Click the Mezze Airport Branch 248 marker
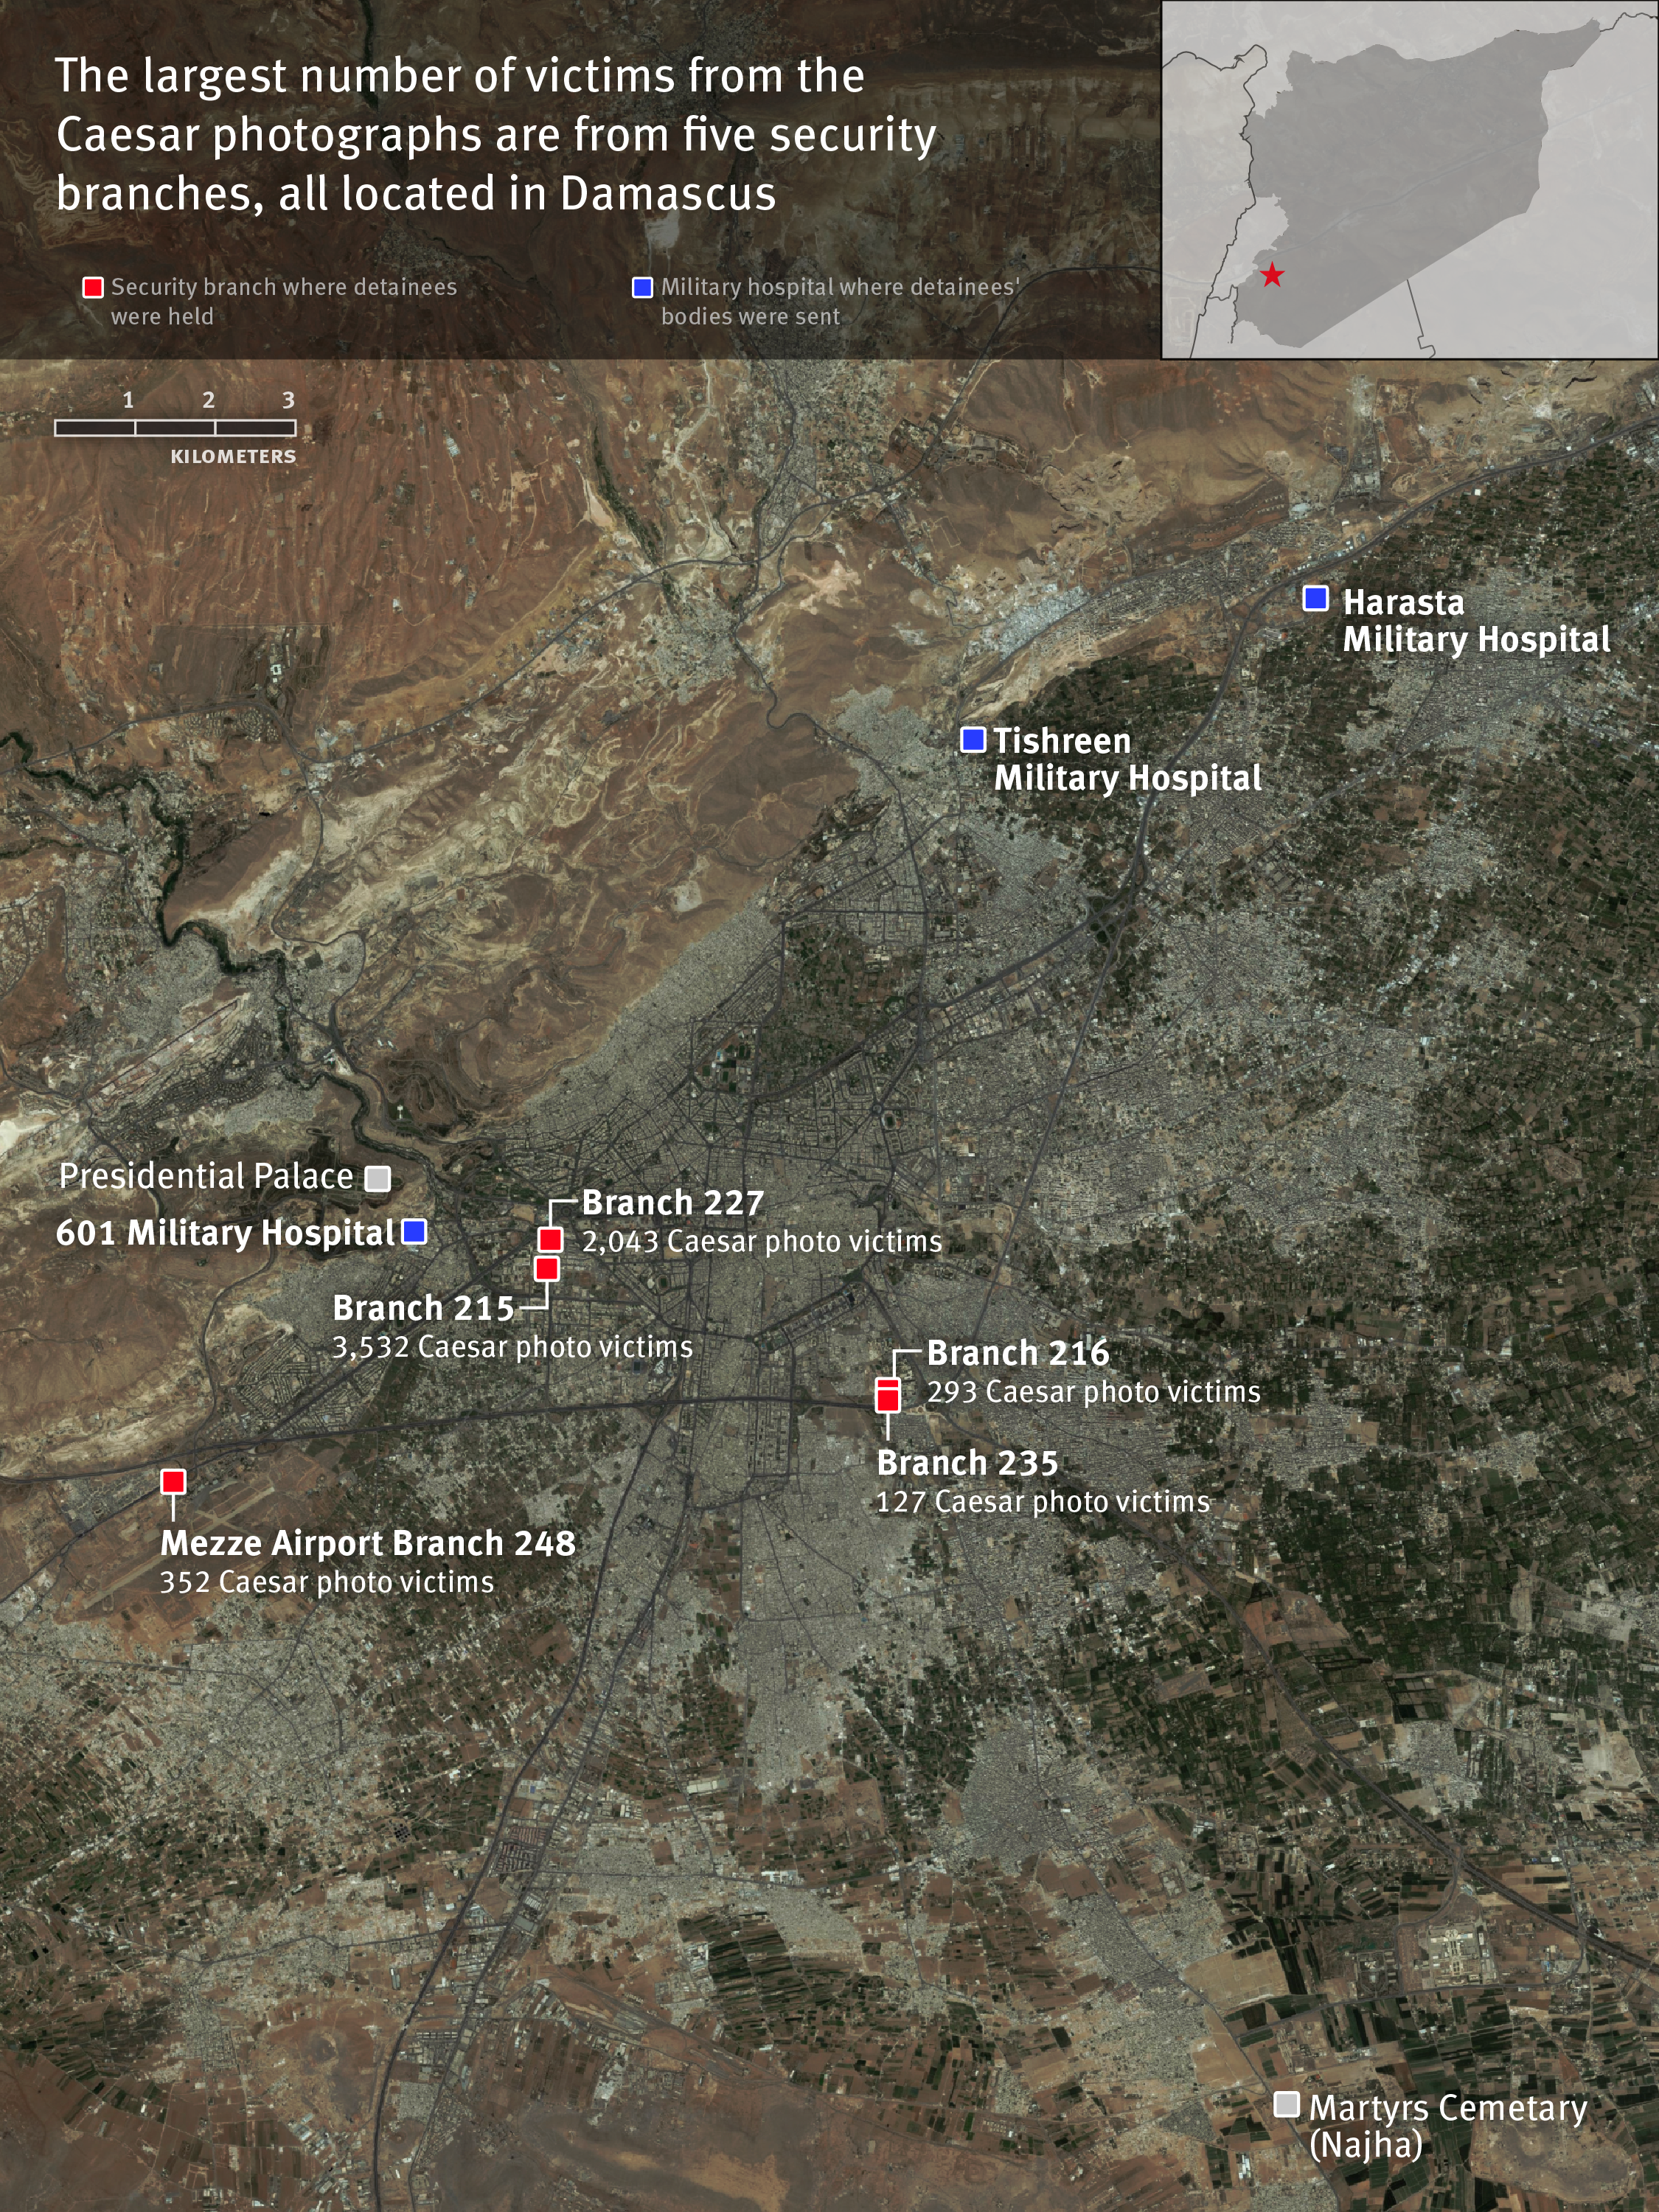This screenshot has height=2212, width=1659. coord(173,1481)
